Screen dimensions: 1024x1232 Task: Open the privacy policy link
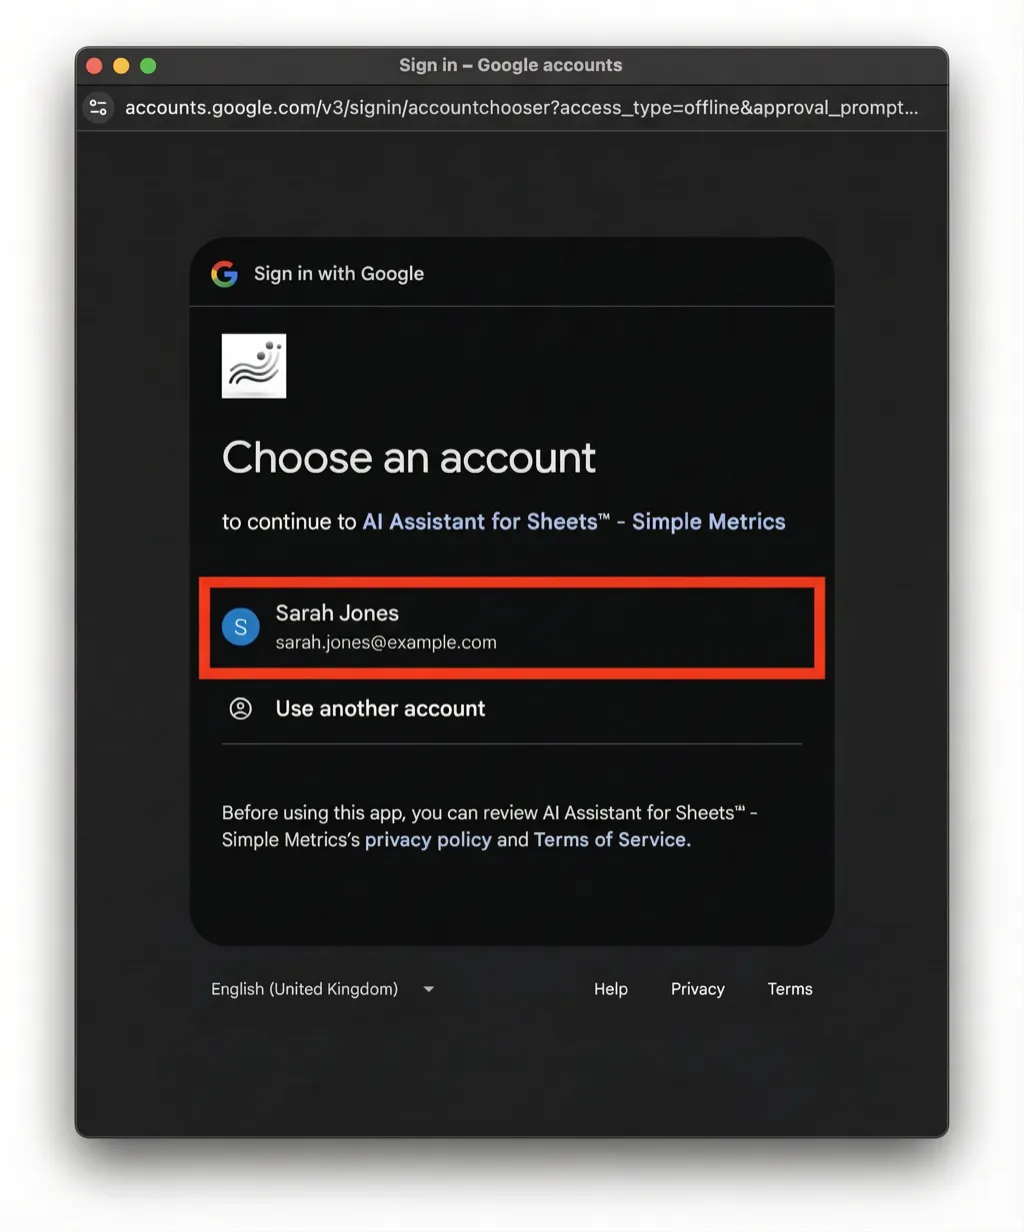pyautogui.click(x=427, y=839)
